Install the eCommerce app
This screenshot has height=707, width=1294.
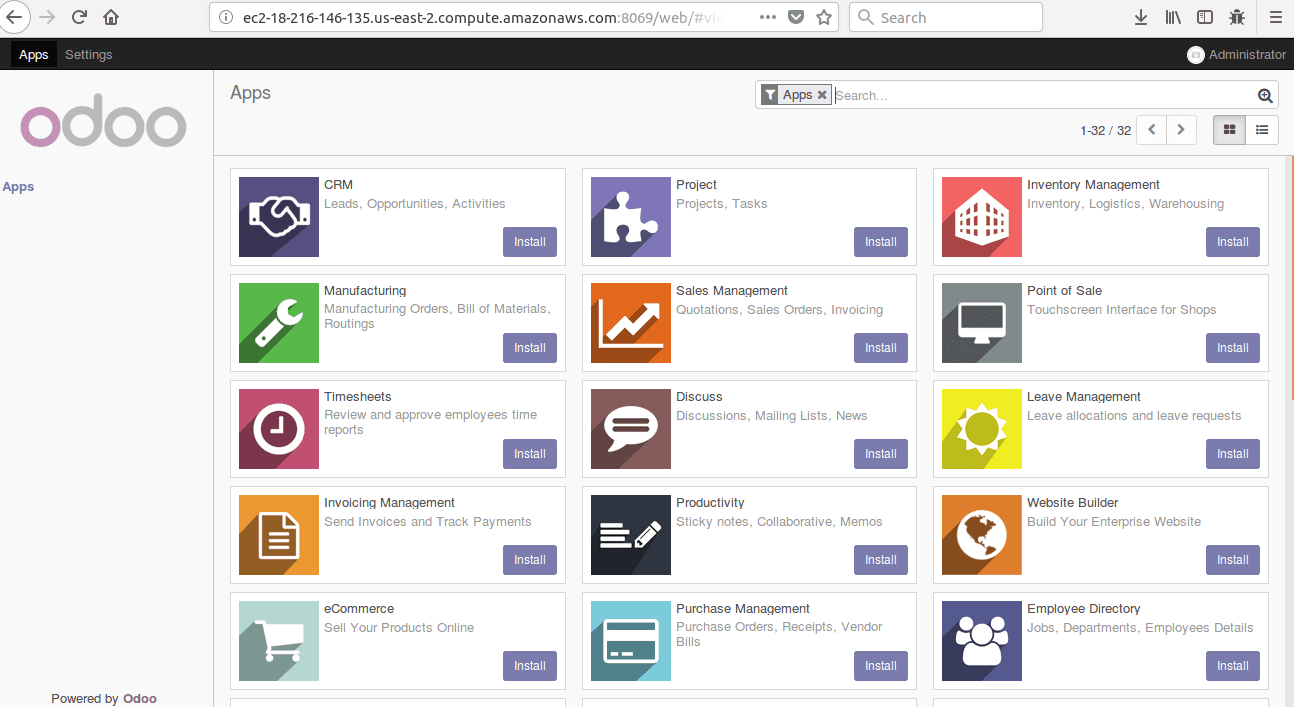pyautogui.click(x=530, y=666)
